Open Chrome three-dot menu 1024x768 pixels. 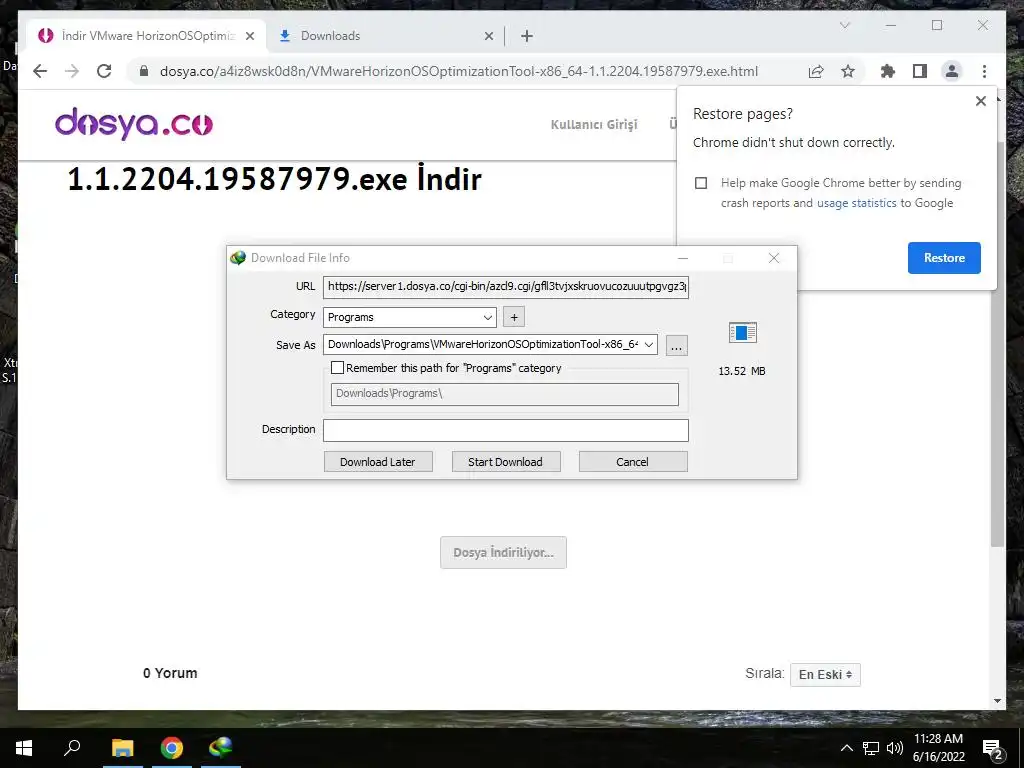point(984,71)
